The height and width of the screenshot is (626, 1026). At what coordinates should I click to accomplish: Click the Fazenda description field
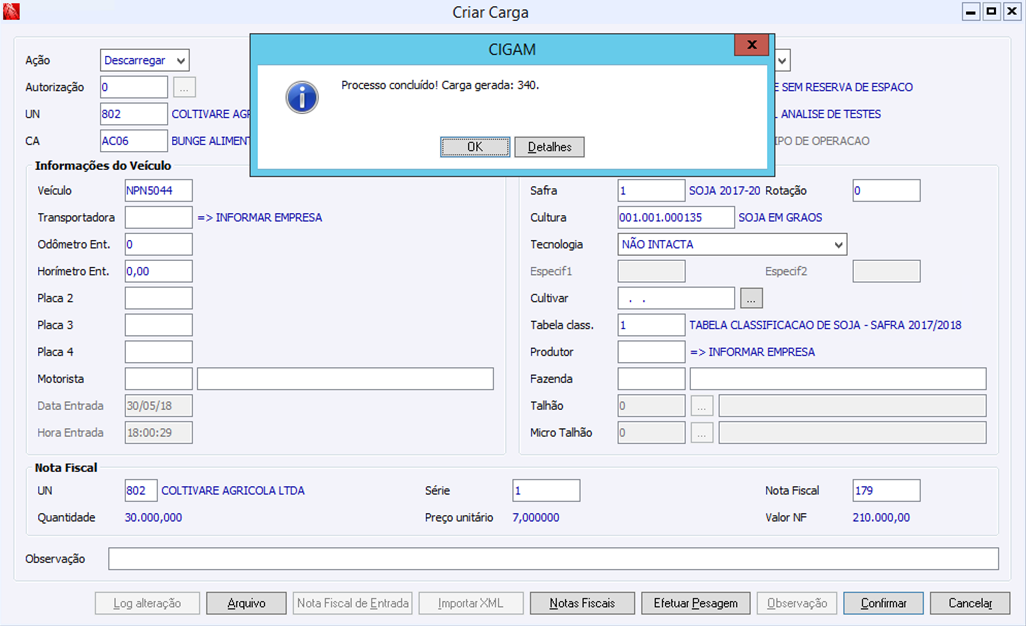tap(838, 379)
